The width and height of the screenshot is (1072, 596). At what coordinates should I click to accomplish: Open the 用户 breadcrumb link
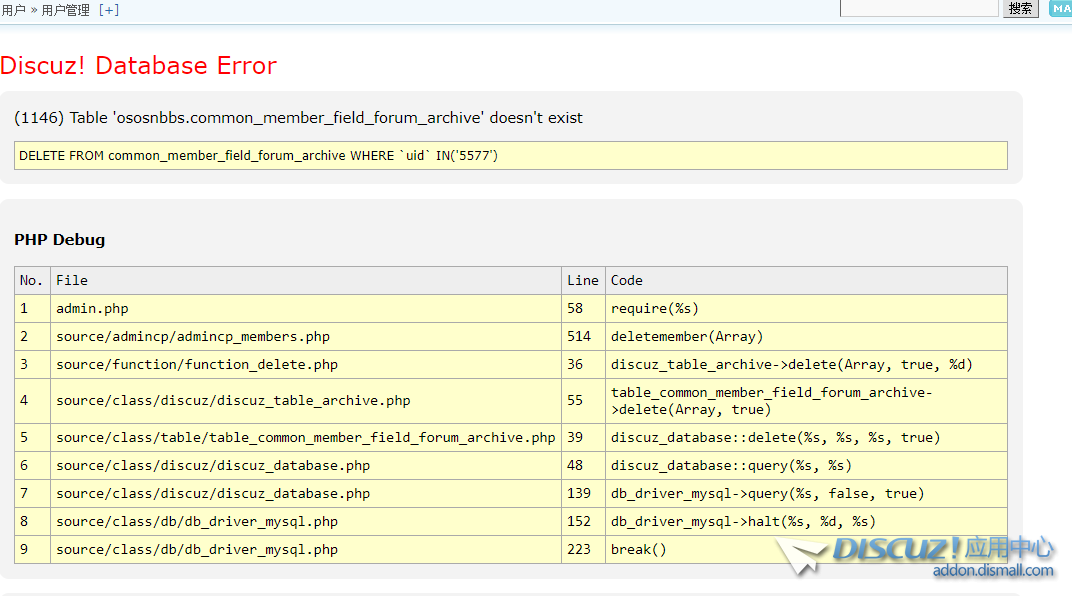[x=13, y=10]
